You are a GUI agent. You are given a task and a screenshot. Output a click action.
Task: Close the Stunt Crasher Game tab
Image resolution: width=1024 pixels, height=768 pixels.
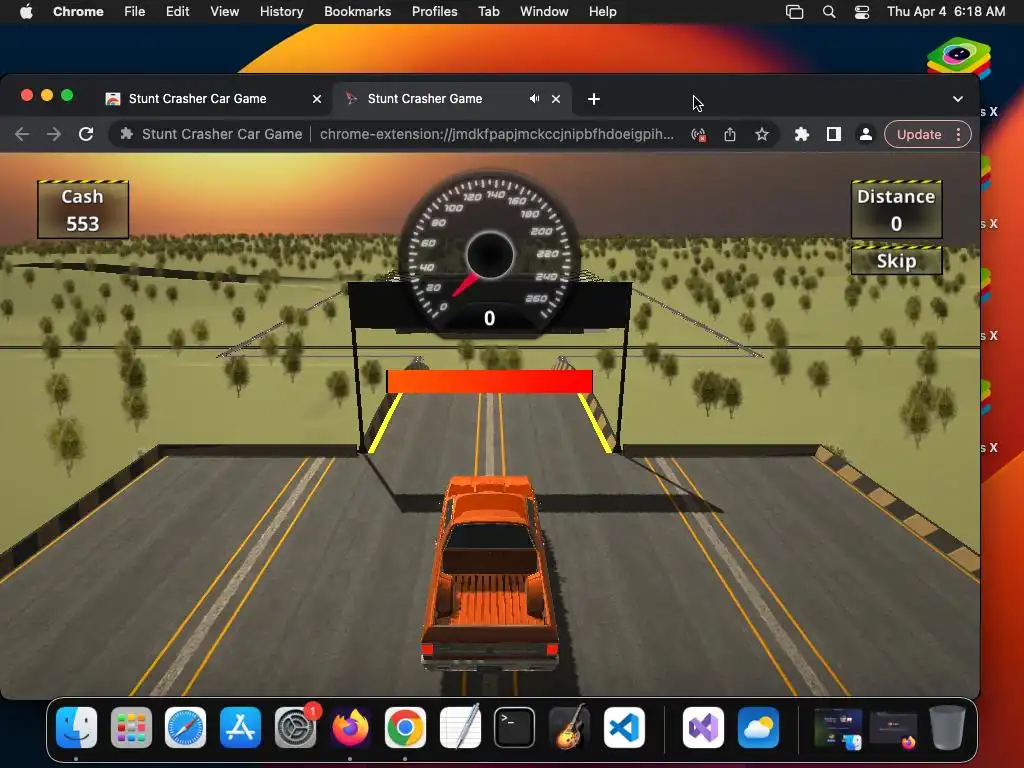556,99
